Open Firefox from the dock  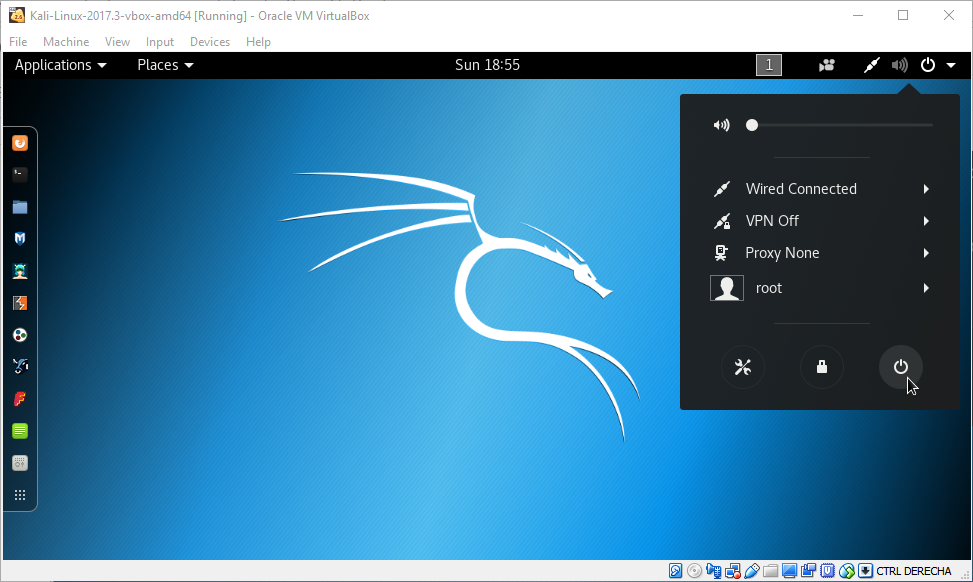(x=20, y=143)
